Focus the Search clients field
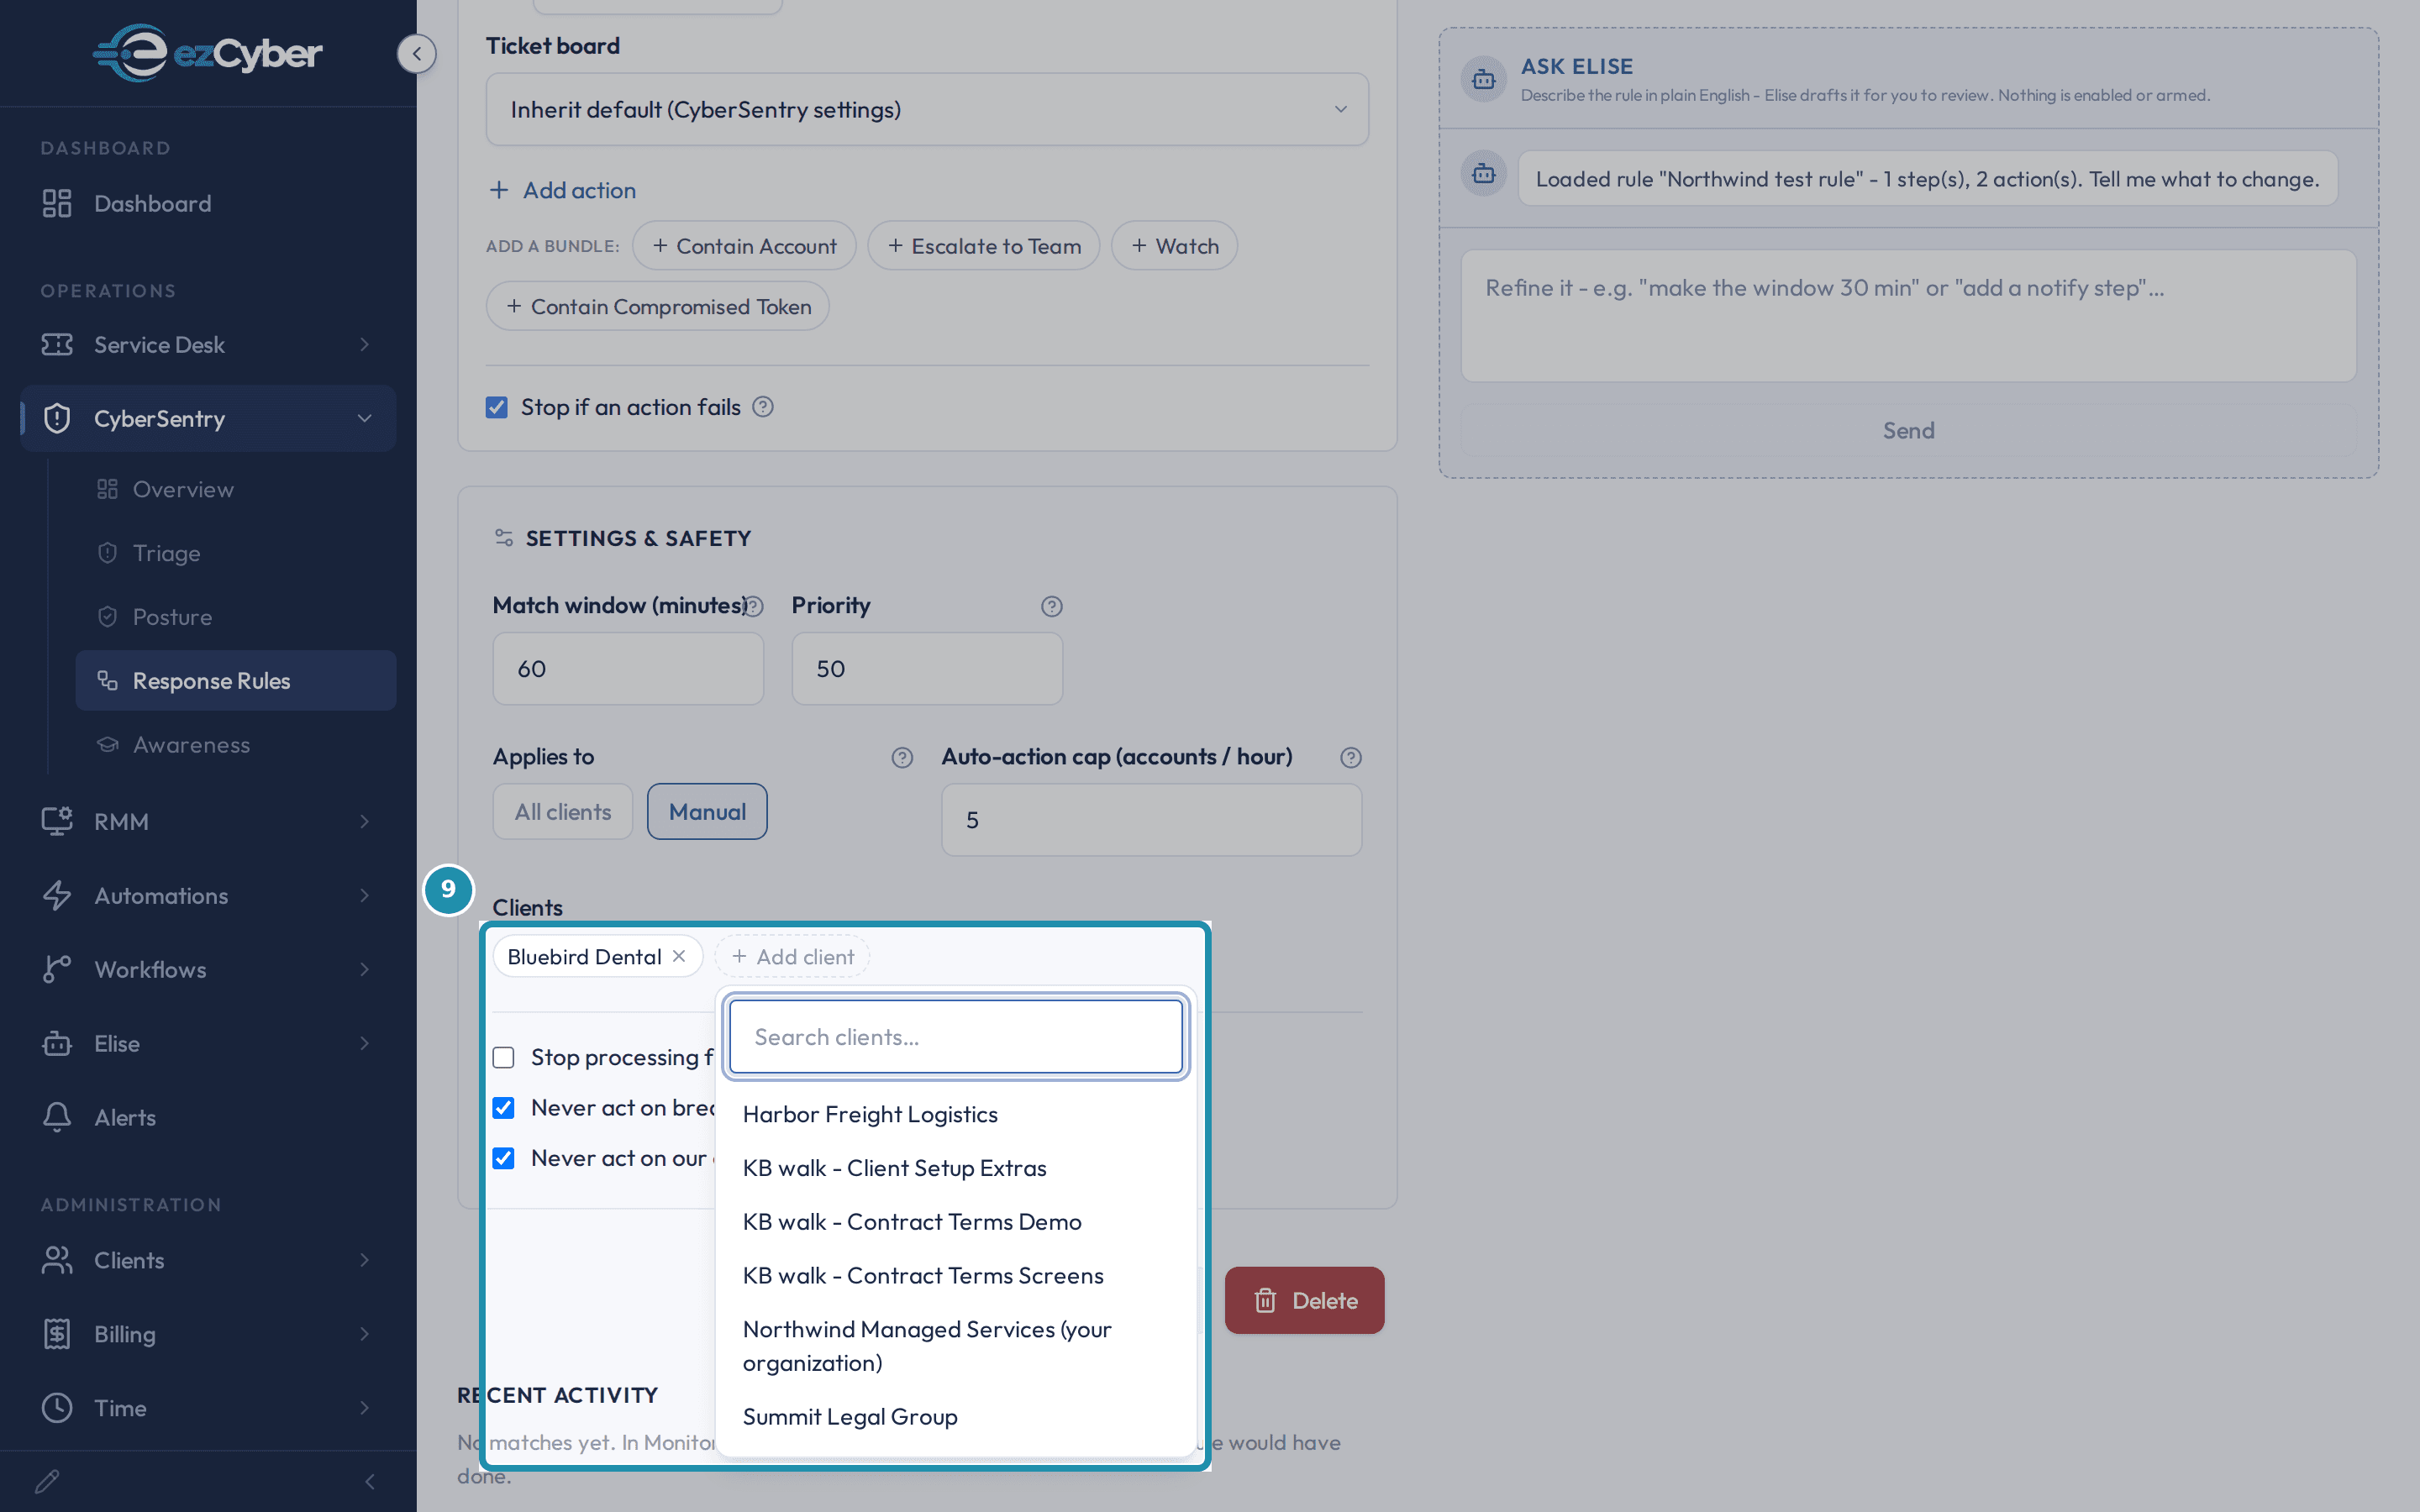The image size is (2420, 1512). pyautogui.click(x=956, y=1037)
